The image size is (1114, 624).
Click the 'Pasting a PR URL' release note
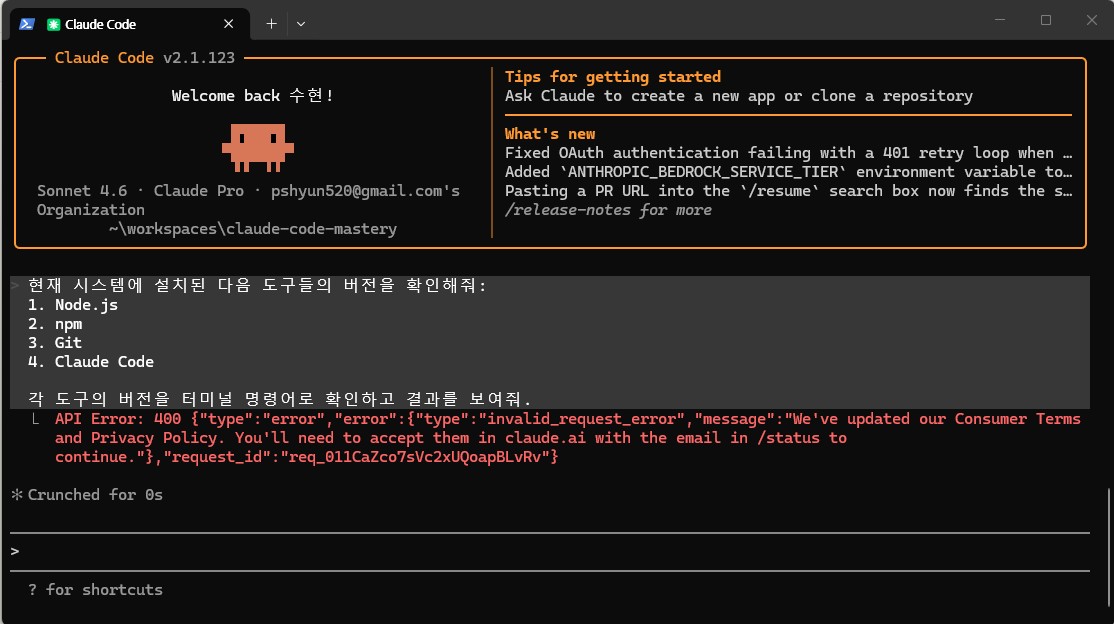(789, 190)
